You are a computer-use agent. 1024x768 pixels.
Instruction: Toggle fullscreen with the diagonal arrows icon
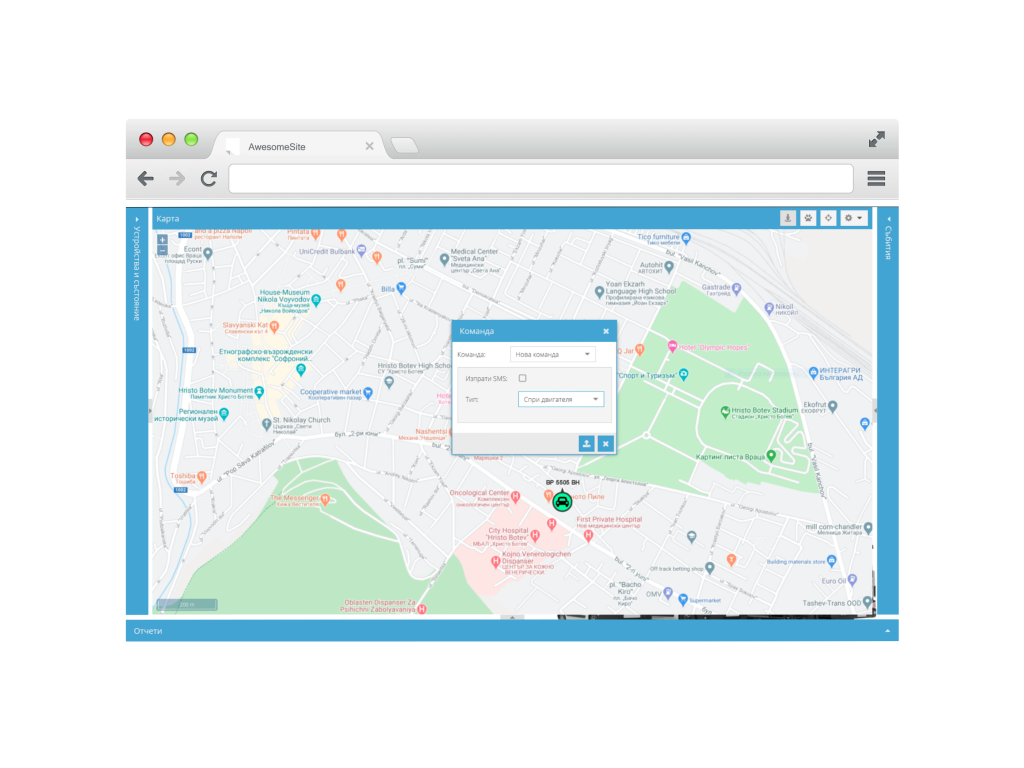click(x=876, y=139)
